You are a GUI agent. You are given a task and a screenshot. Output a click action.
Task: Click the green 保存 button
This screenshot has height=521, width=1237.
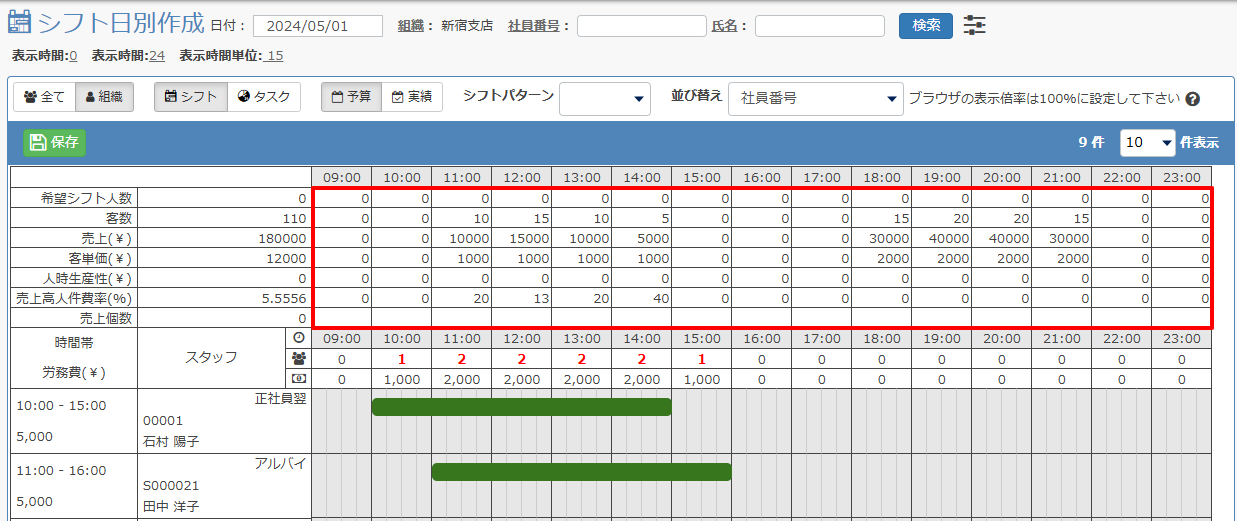(55, 143)
